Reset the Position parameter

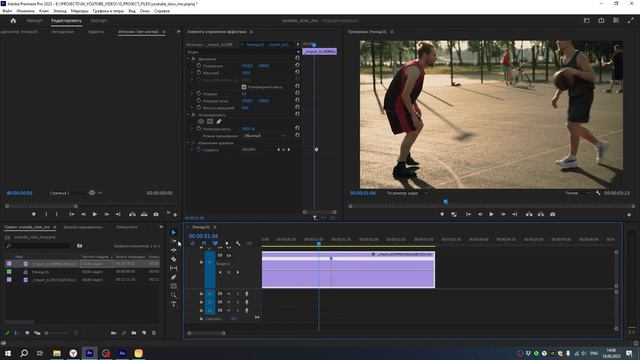297,65
